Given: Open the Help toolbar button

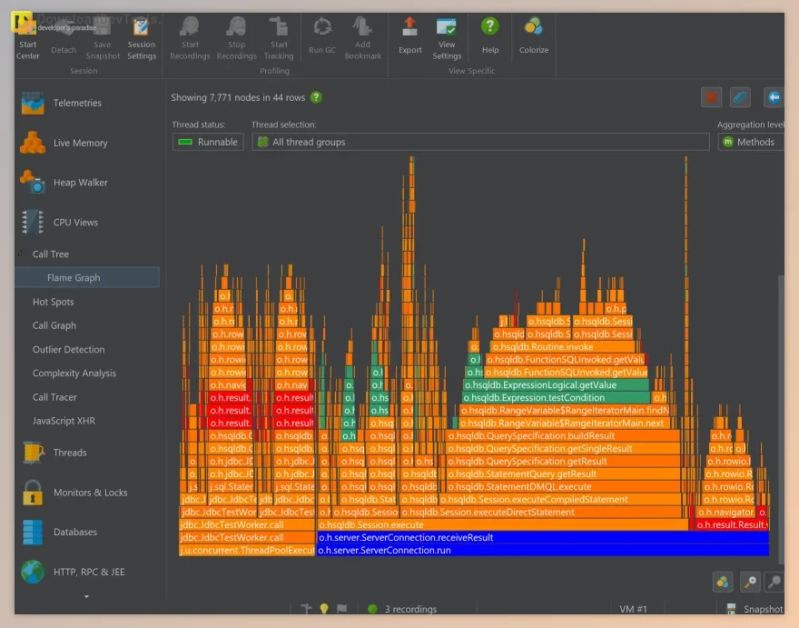Looking at the screenshot, I should click(490, 36).
